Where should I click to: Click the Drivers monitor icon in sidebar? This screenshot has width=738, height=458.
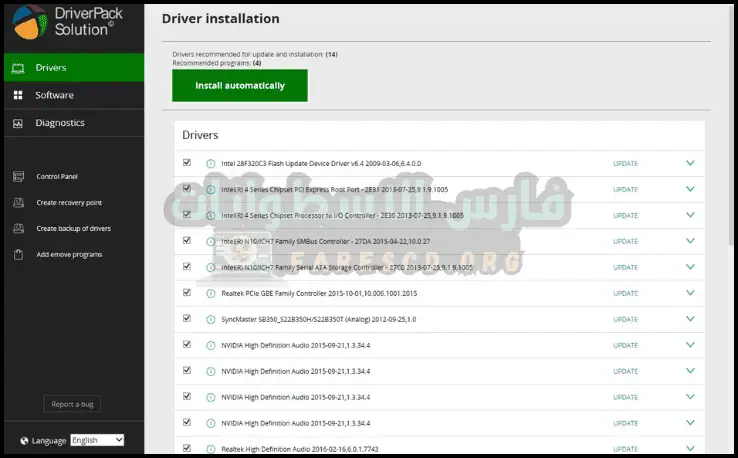click(17, 68)
